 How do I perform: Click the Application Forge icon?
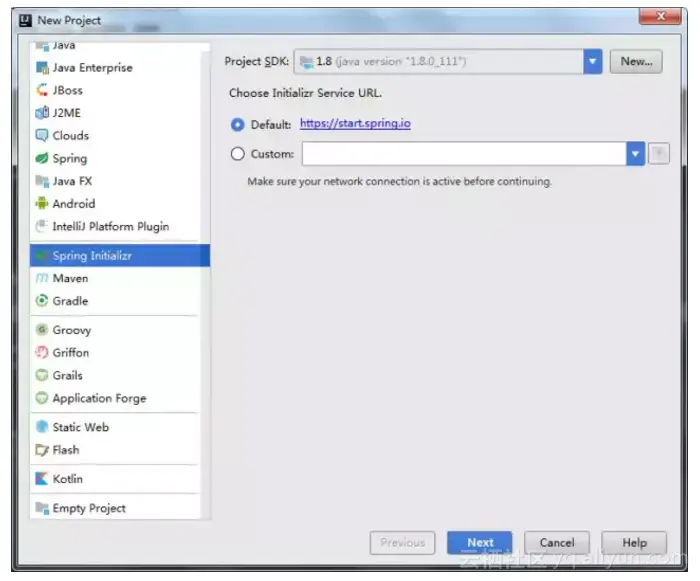click(42, 398)
